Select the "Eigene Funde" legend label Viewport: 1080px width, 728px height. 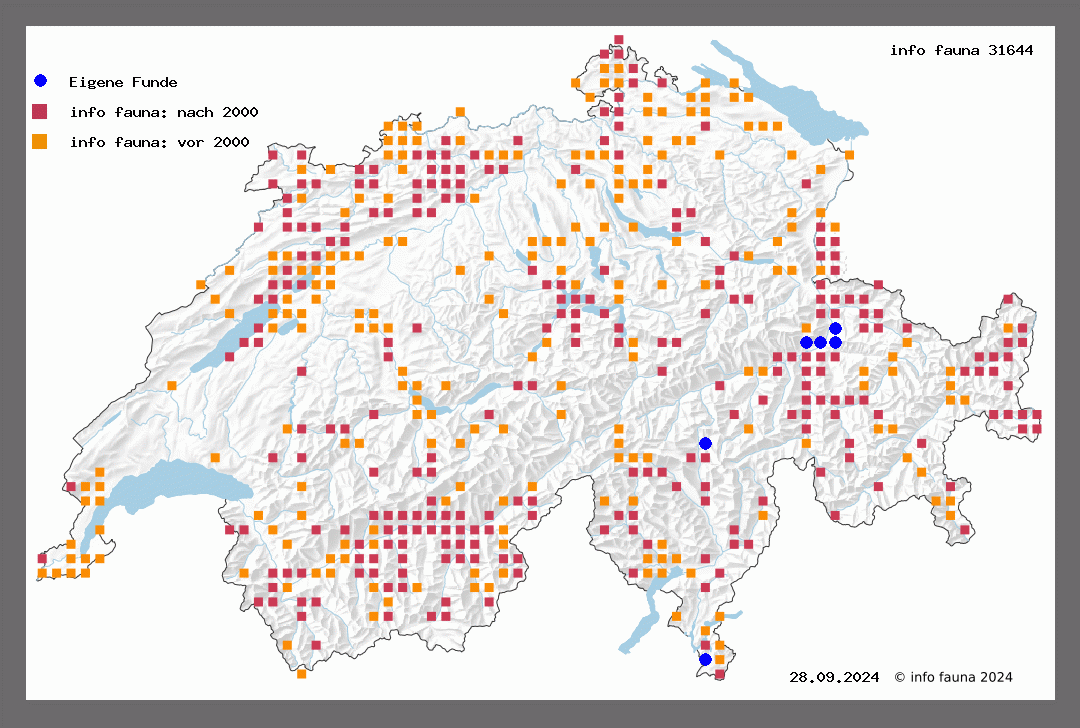(123, 82)
